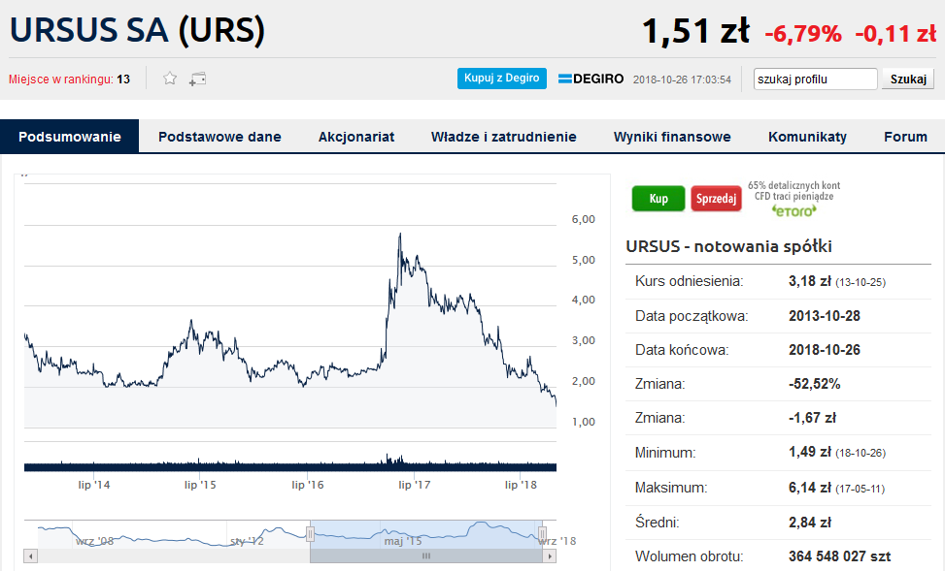Viewport: 945px width, 571px height.
Task: Click timestamp 2018-10-26 17:03:54
Action: pos(682,80)
